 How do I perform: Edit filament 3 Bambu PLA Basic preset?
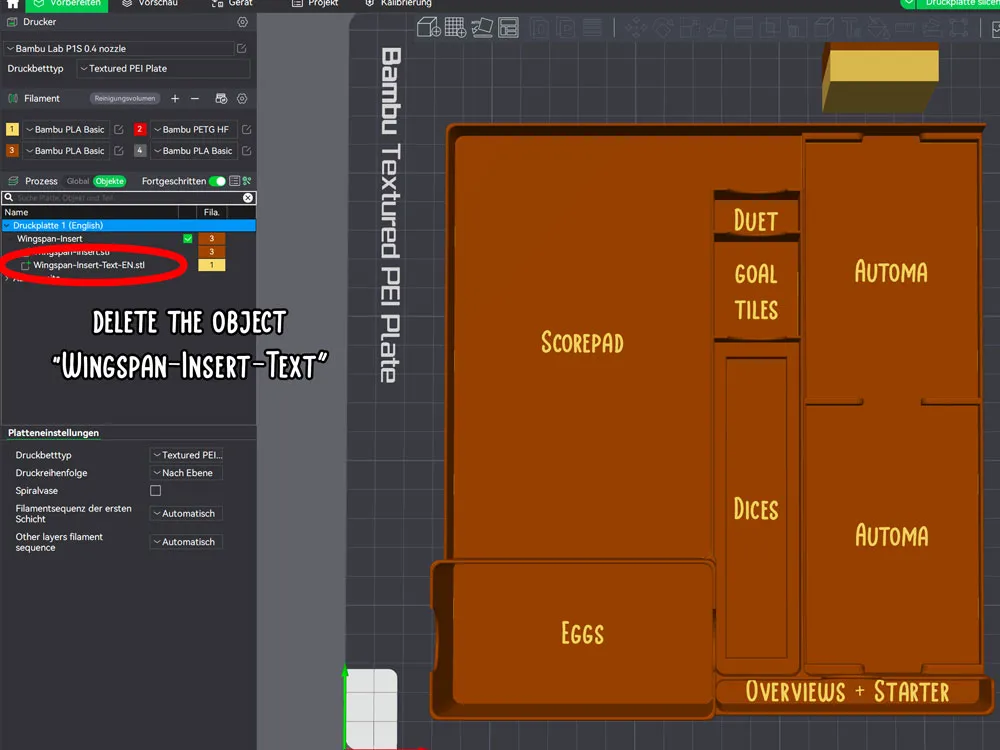(119, 151)
